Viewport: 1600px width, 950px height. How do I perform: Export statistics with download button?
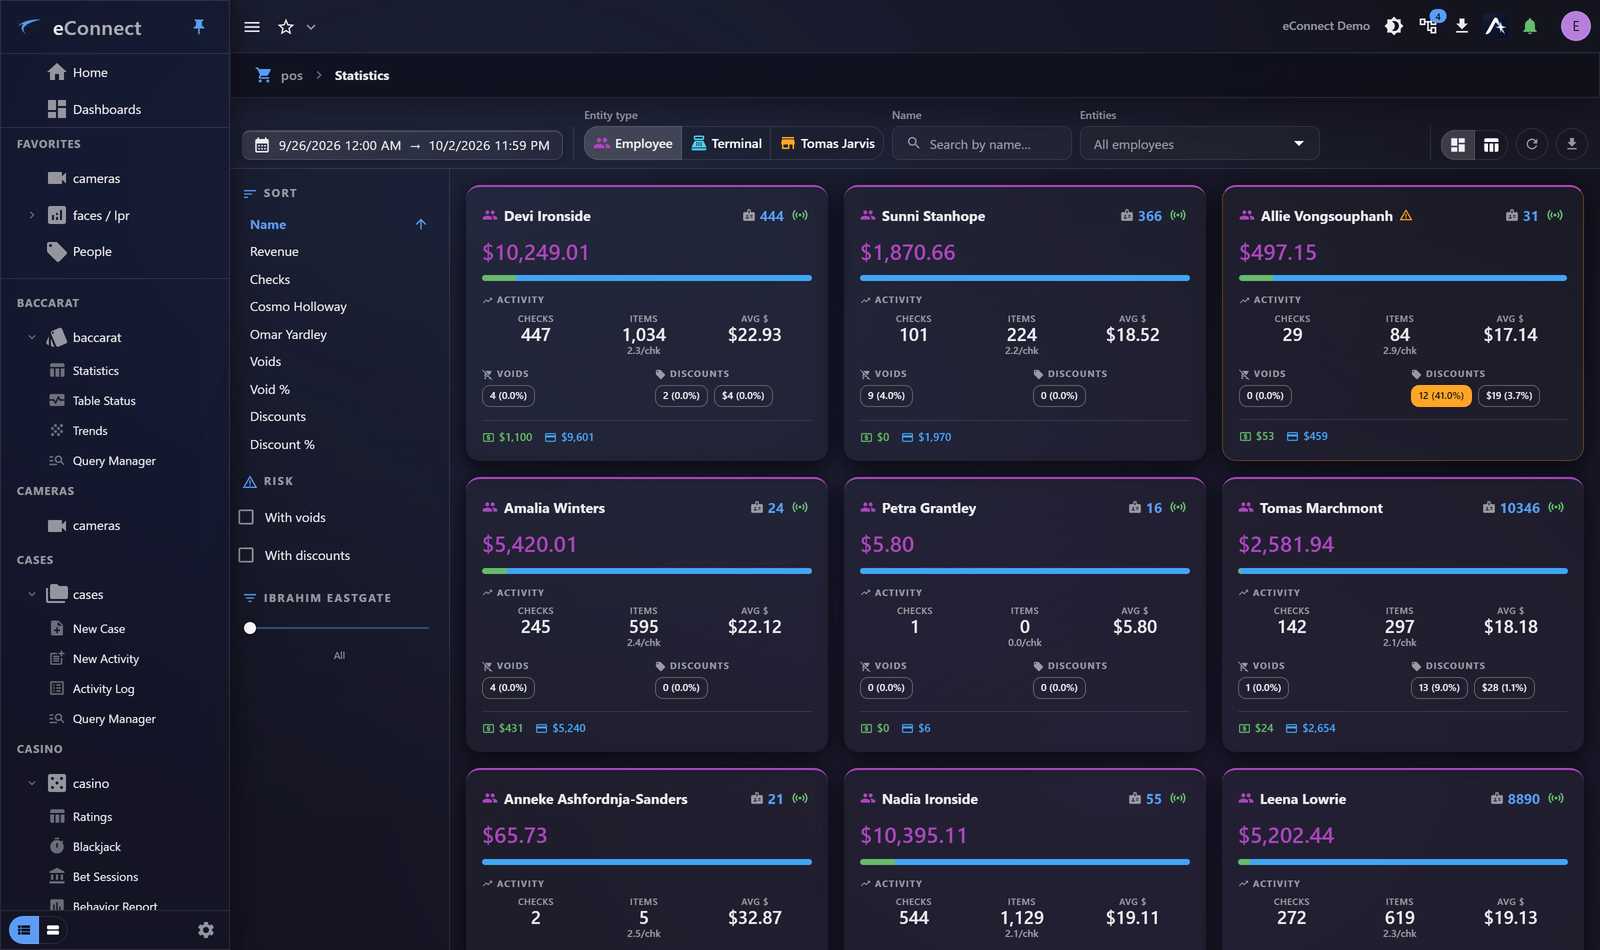(1572, 144)
